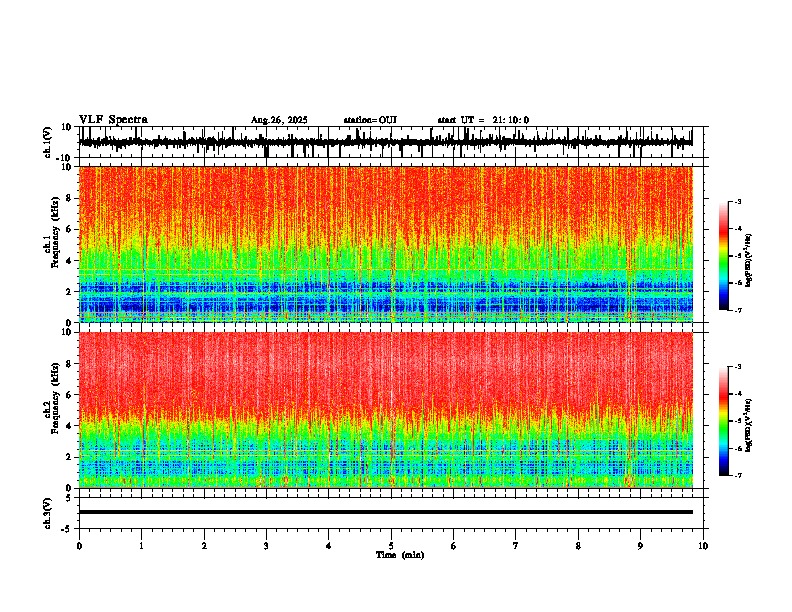Image resolution: width=792 pixels, height=612 pixels.
Task: Click the time axis tick label "6"
Action: (x=453, y=546)
